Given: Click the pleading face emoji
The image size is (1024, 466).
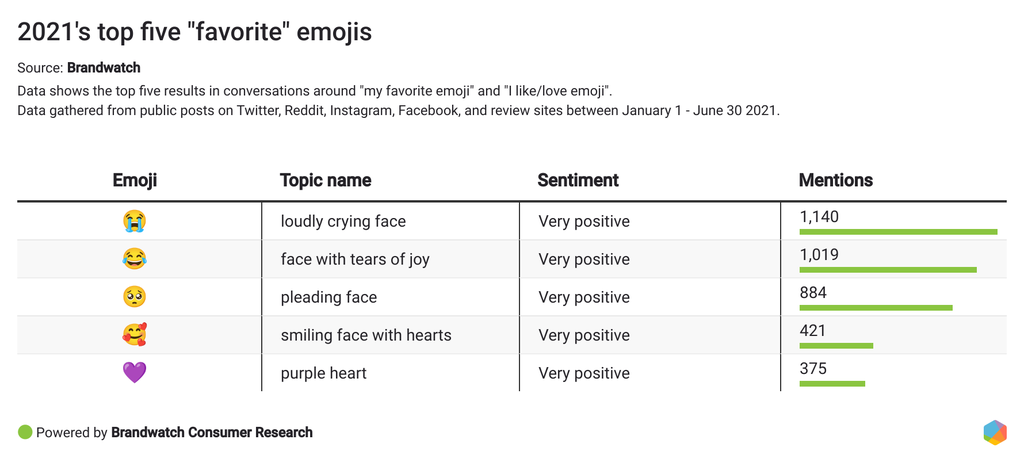Looking at the screenshot, I should (x=134, y=297).
